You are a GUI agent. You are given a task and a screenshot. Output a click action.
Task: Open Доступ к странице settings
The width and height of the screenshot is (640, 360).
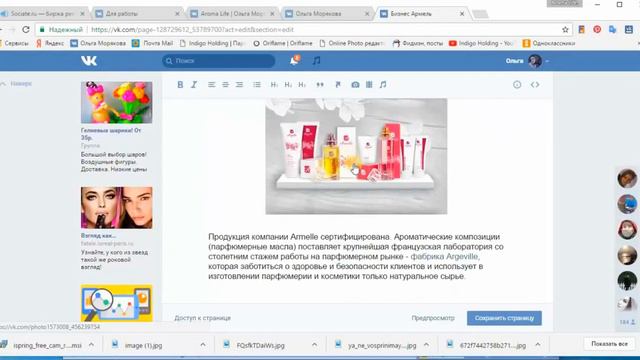click(202, 318)
